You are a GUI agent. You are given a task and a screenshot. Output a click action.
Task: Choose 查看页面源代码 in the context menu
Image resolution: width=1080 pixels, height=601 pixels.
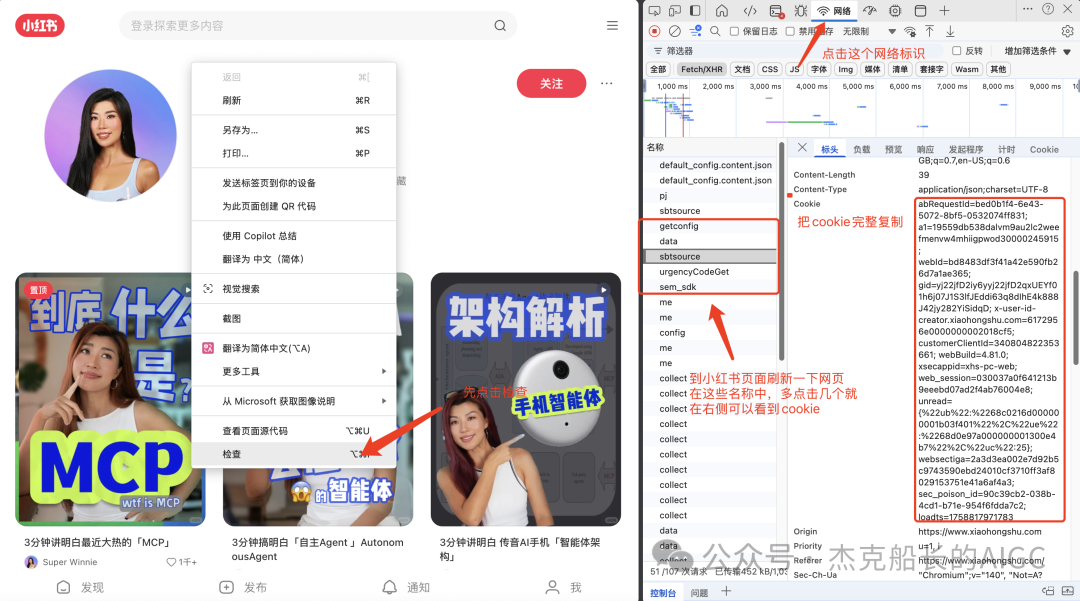tap(295, 431)
